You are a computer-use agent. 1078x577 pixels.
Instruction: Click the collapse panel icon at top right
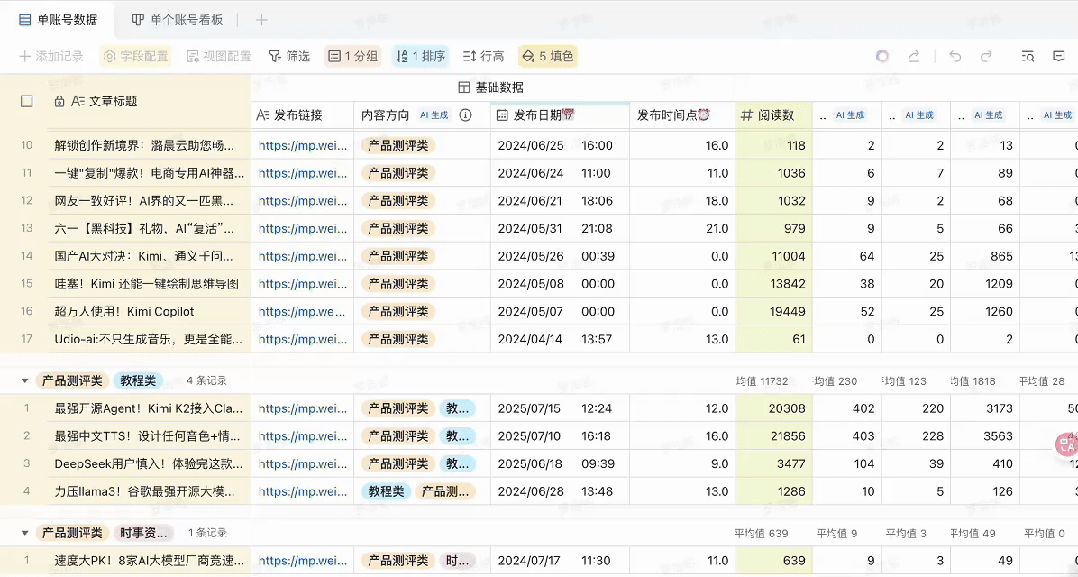1060,57
